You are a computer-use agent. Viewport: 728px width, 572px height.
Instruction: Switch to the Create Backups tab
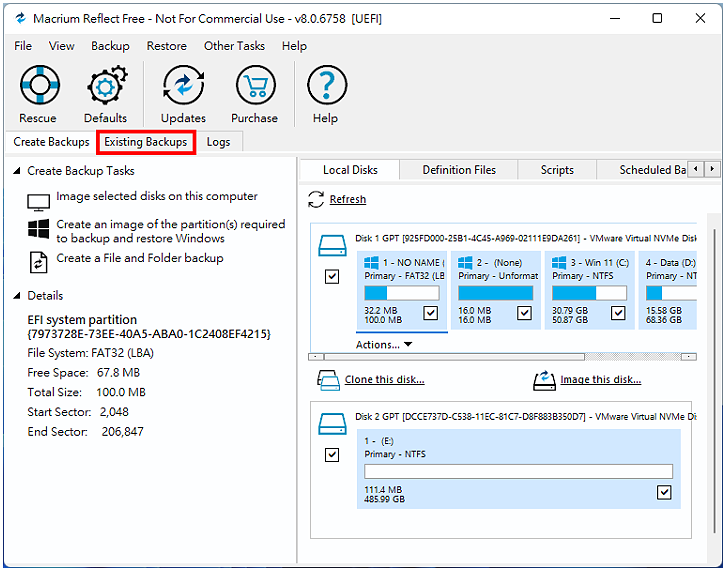(52, 142)
